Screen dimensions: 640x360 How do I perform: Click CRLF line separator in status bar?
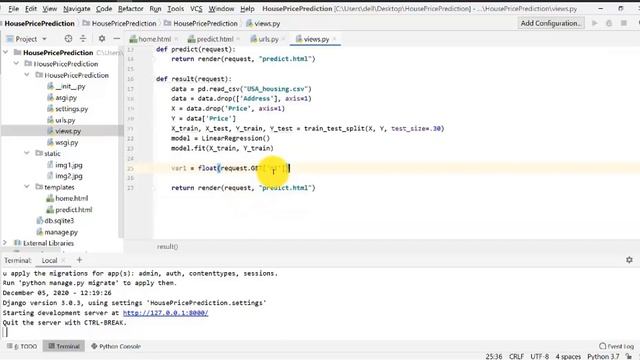click(516, 356)
